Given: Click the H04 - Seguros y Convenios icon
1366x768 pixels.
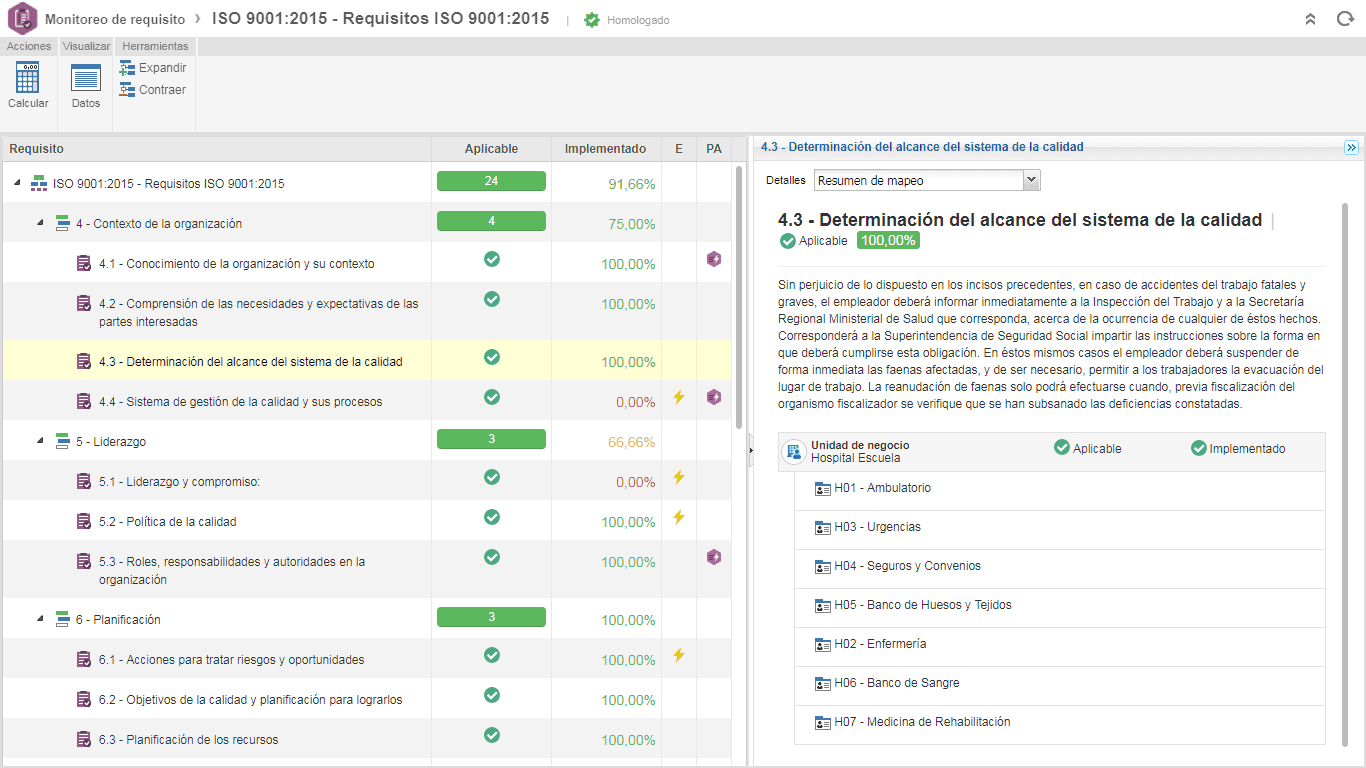Looking at the screenshot, I should pos(823,566).
